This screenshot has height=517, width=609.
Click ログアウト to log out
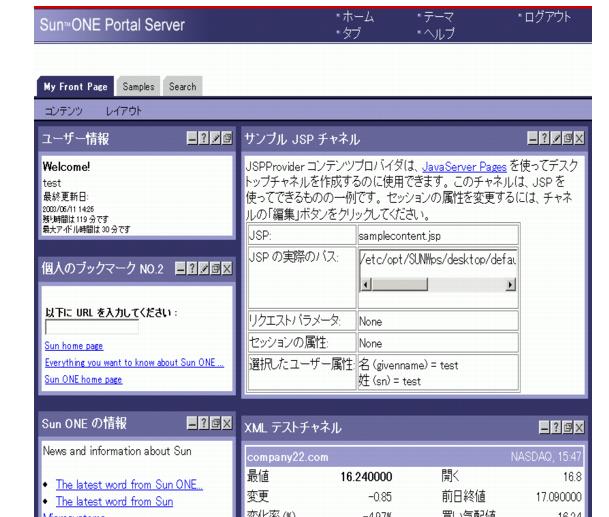548,17
